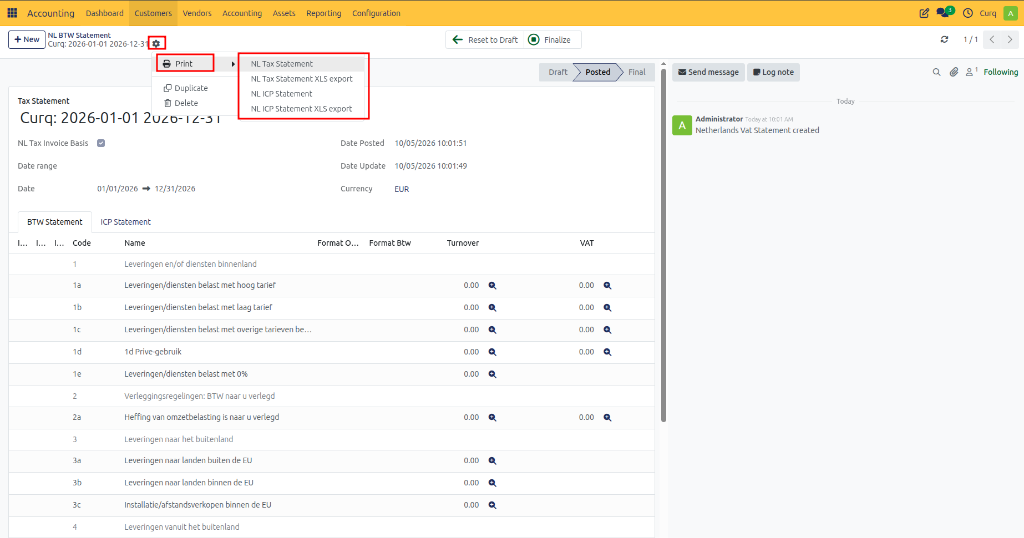
Task: Go to the next record with the right chevron
Action: coord(1010,40)
